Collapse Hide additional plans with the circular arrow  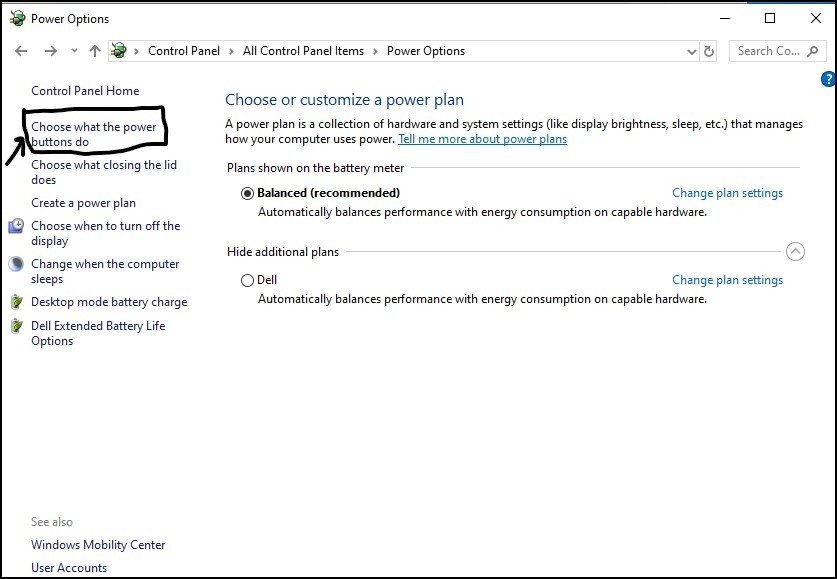[x=795, y=251]
